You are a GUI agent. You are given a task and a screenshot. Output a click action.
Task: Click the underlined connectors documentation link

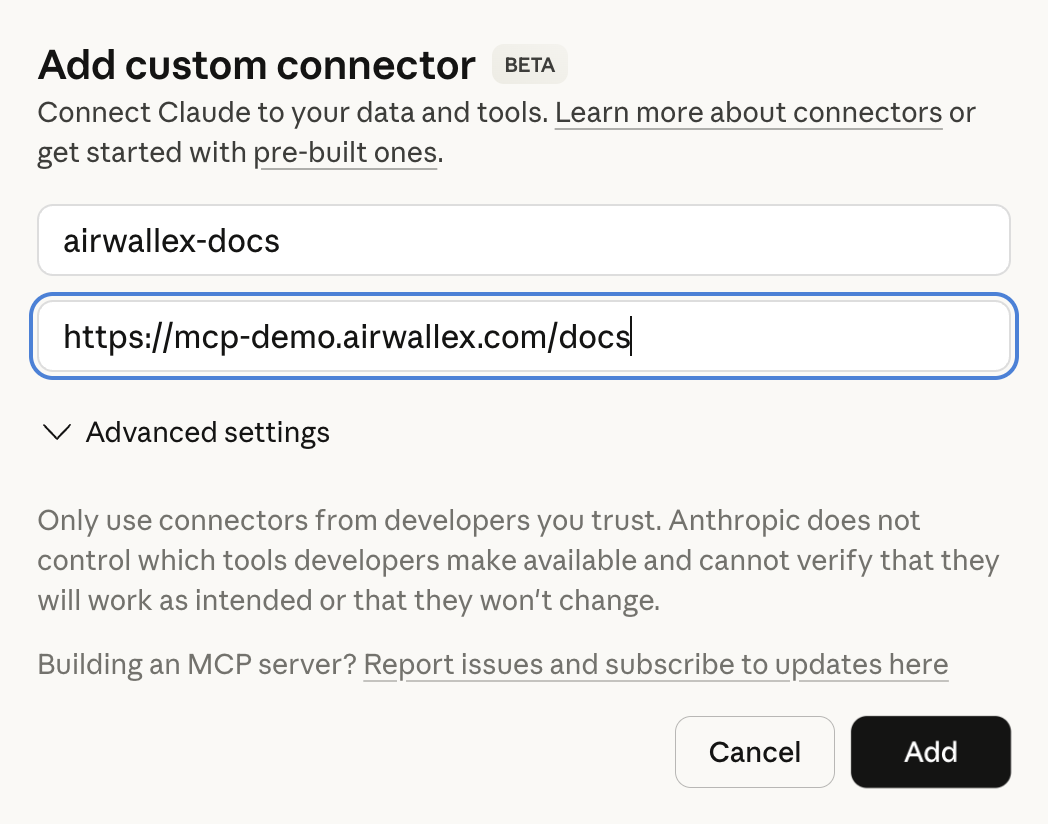coord(748,112)
